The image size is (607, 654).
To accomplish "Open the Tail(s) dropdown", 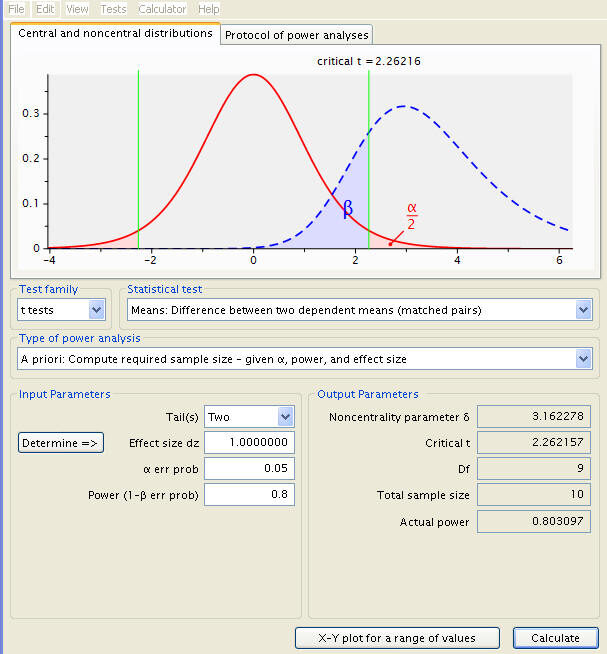I will click(249, 417).
